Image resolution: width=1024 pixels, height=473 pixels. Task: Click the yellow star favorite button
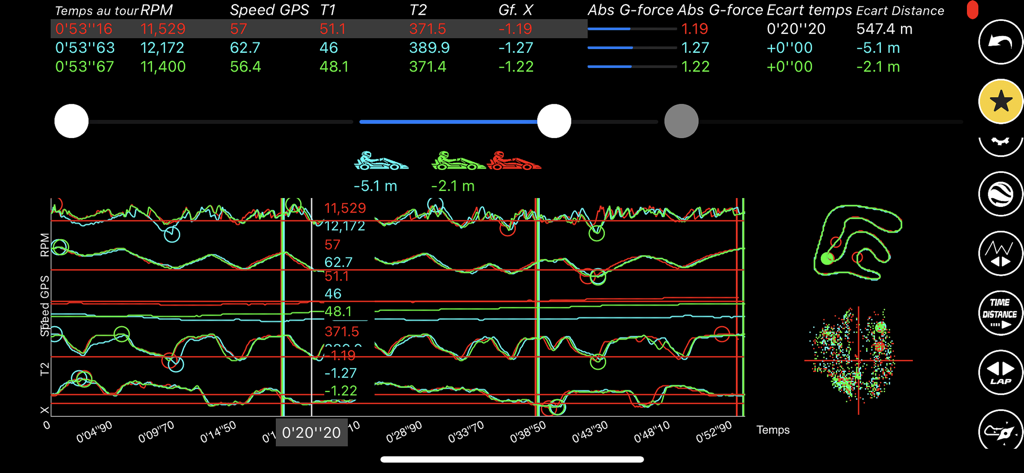pos(998,101)
